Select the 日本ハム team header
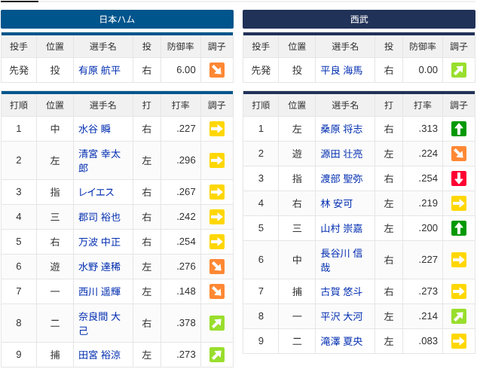480x369 pixels. pos(117,19)
